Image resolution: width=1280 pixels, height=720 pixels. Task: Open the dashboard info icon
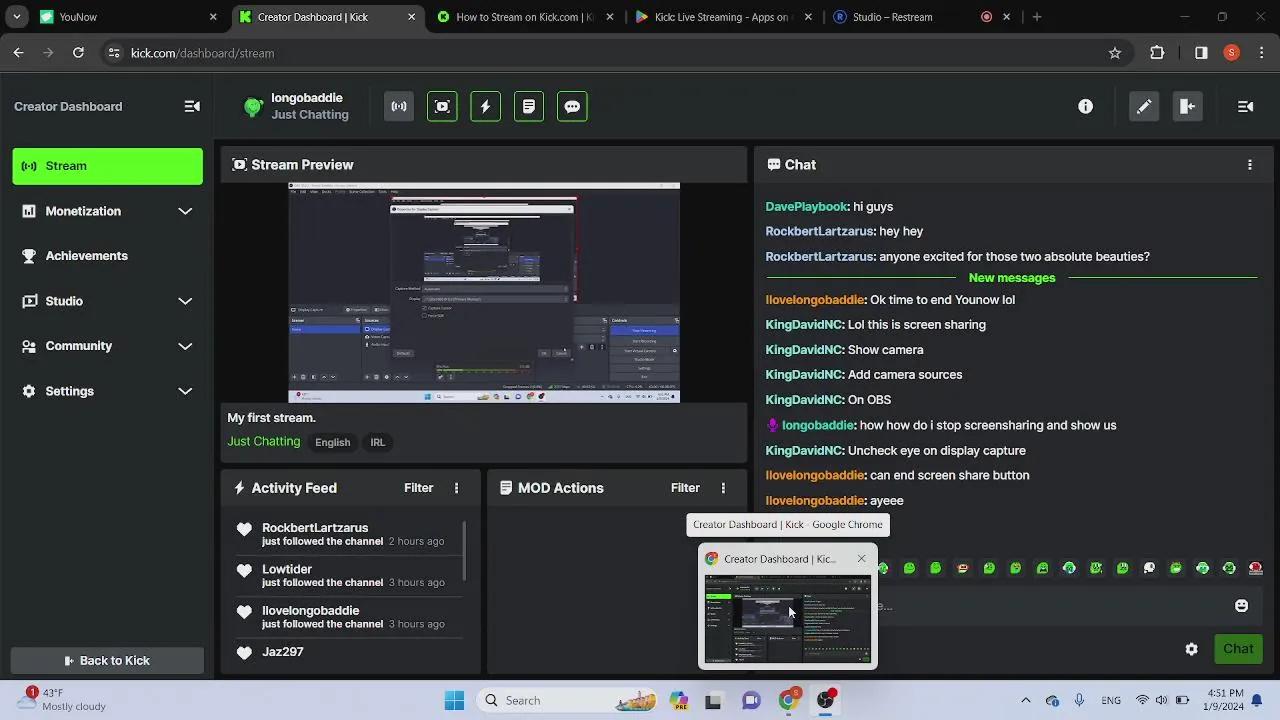(1085, 106)
